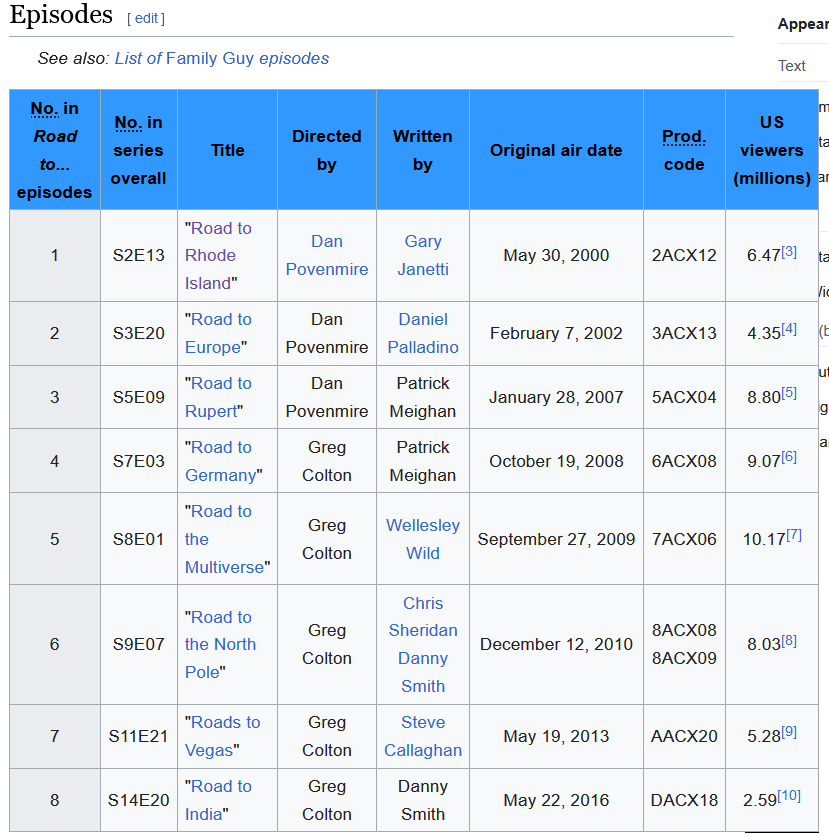Select production code 2ACX12
This screenshot has width=829, height=837.
click(684, 255)
